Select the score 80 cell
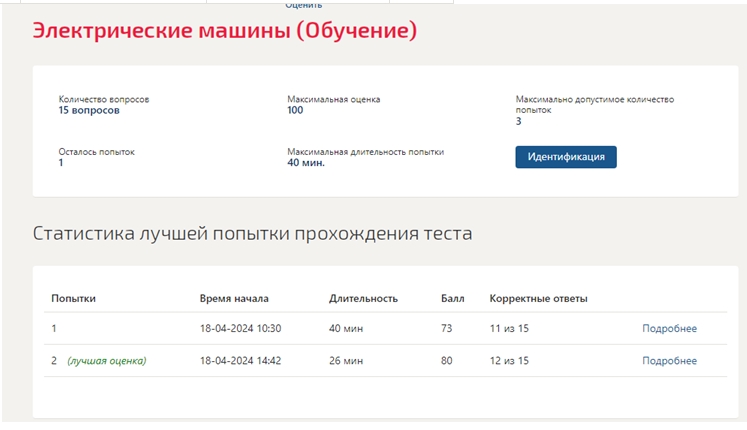 click(x=446, y=361)
